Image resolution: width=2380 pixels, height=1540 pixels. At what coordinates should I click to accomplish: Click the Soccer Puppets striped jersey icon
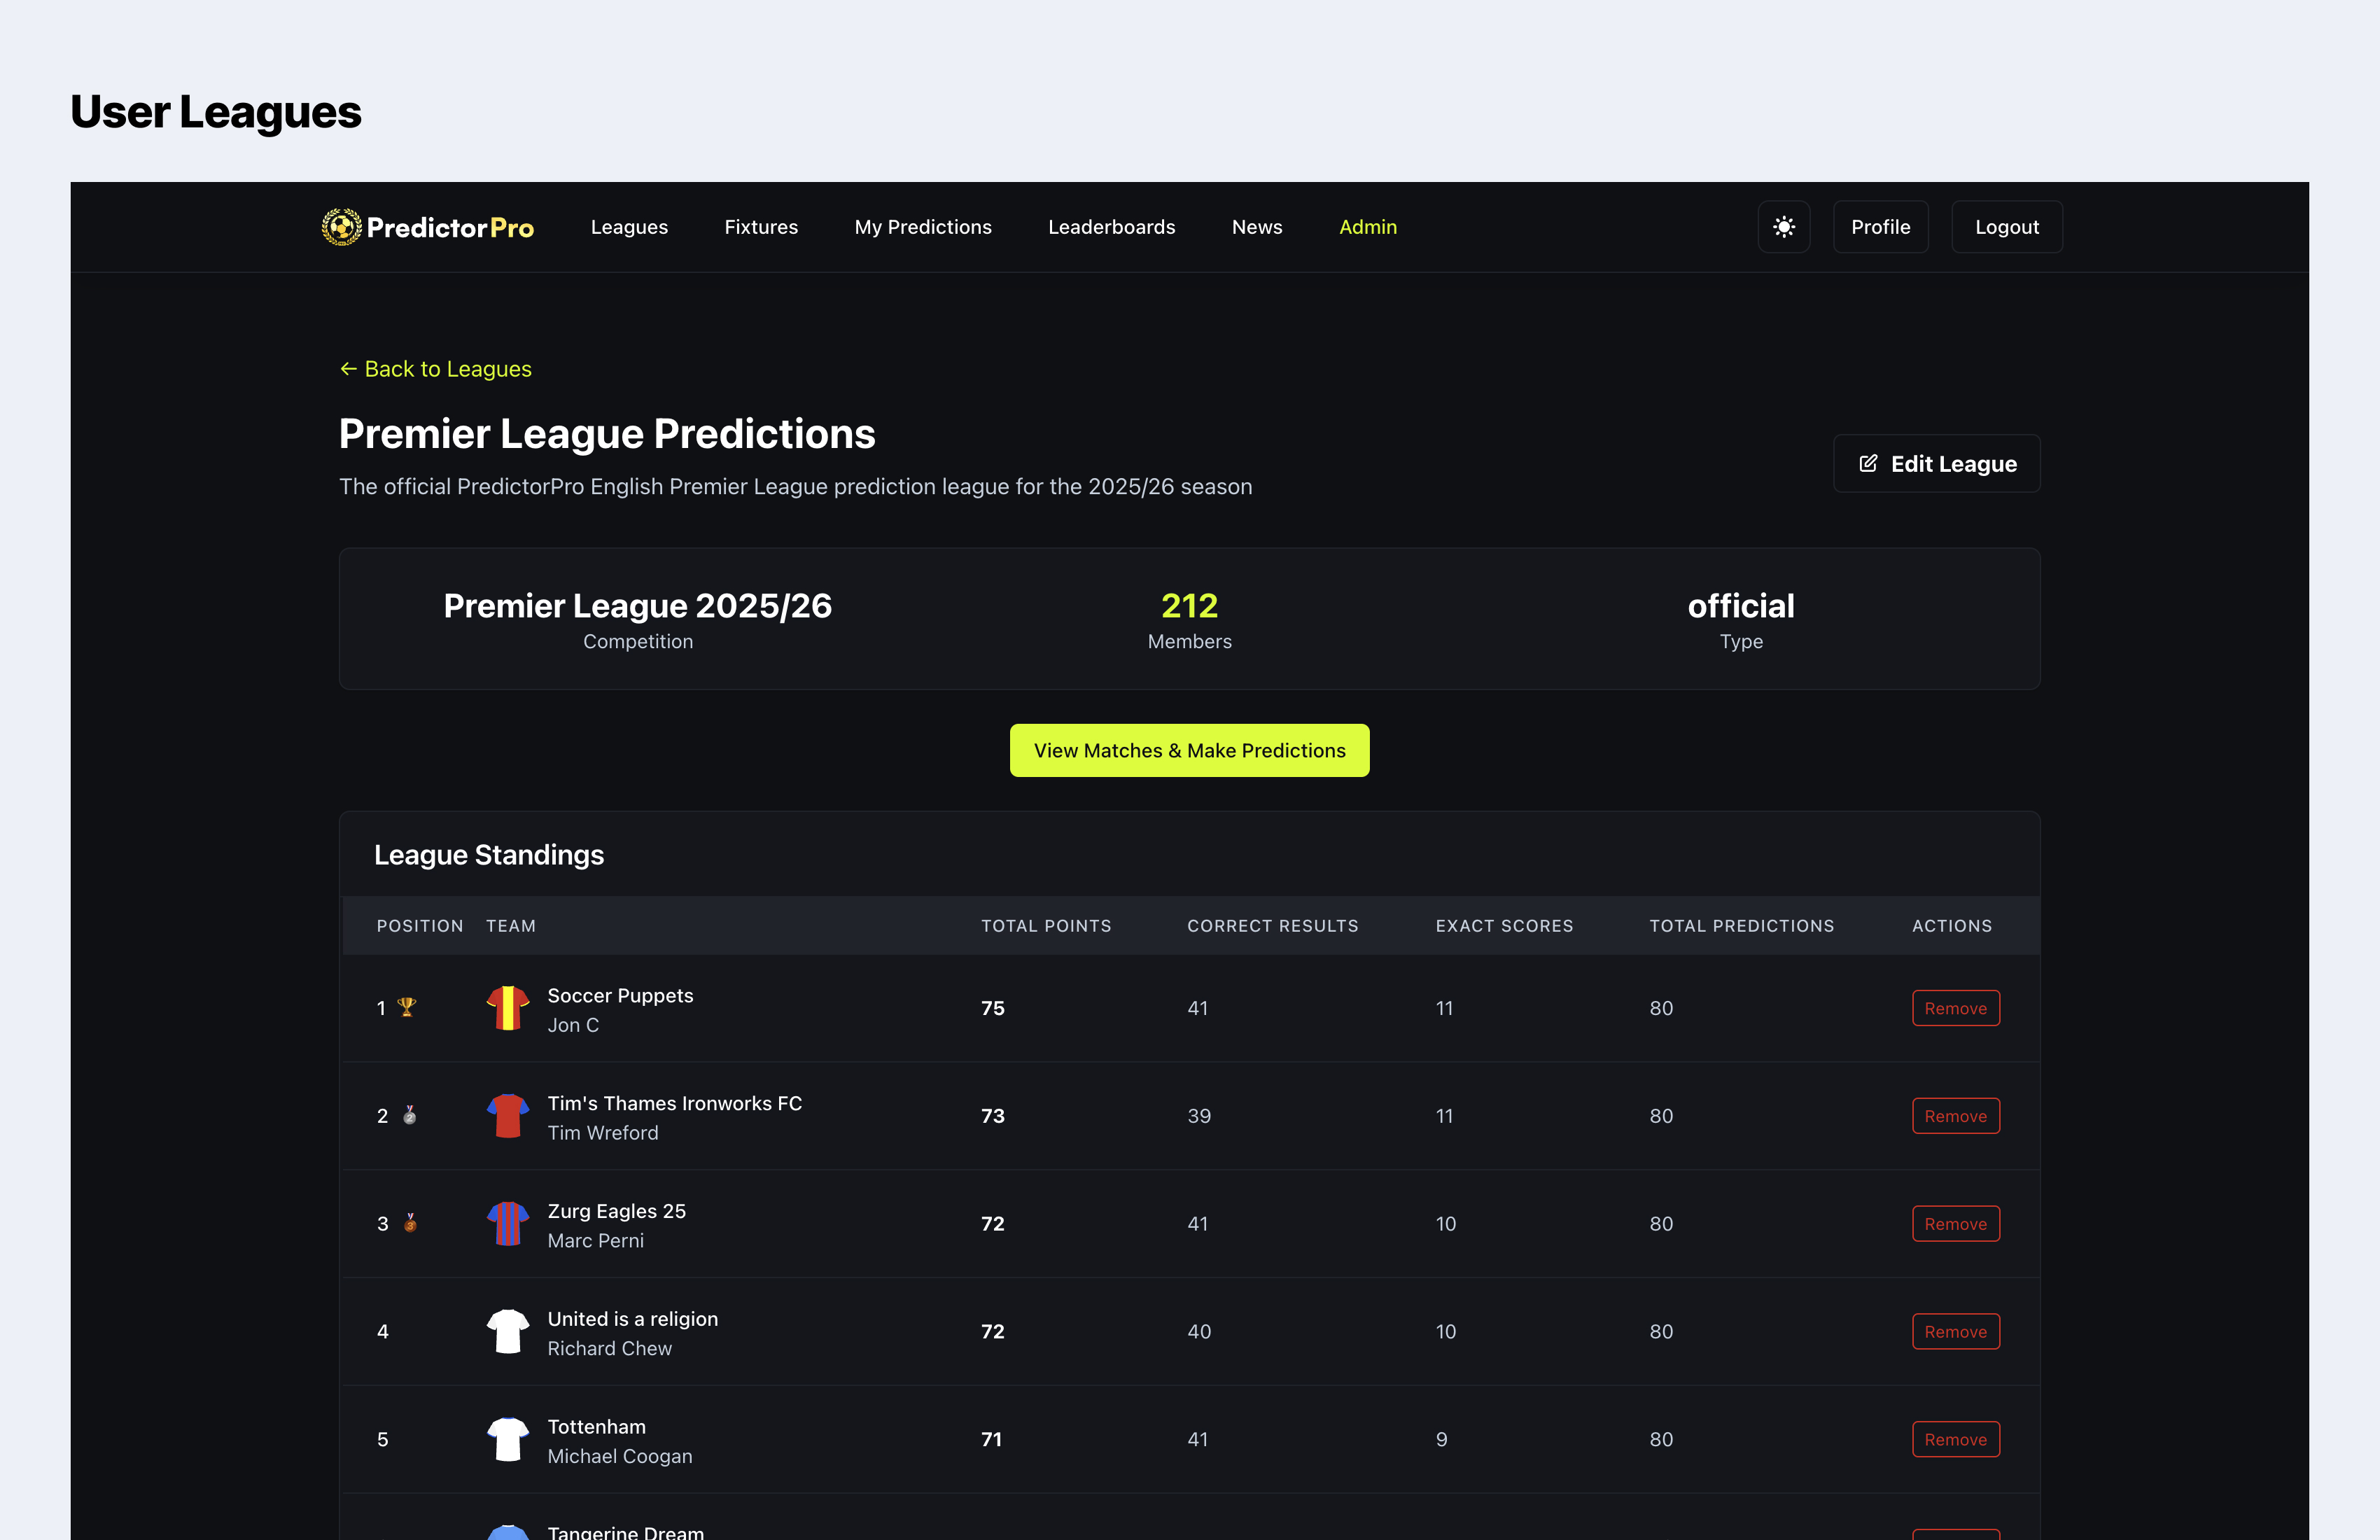[507, 1008]
